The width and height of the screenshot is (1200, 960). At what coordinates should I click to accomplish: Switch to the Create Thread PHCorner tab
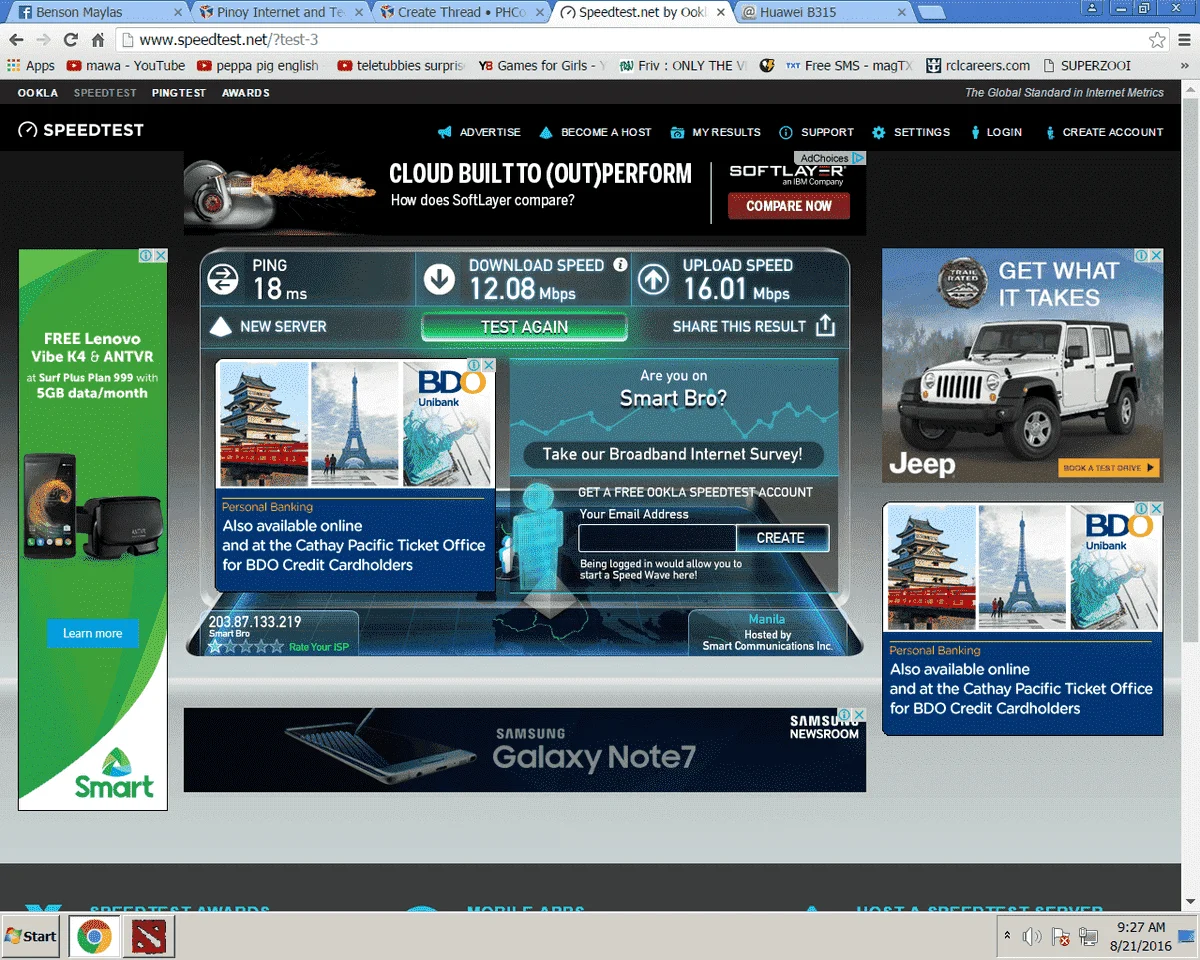(x=461, y=13)
